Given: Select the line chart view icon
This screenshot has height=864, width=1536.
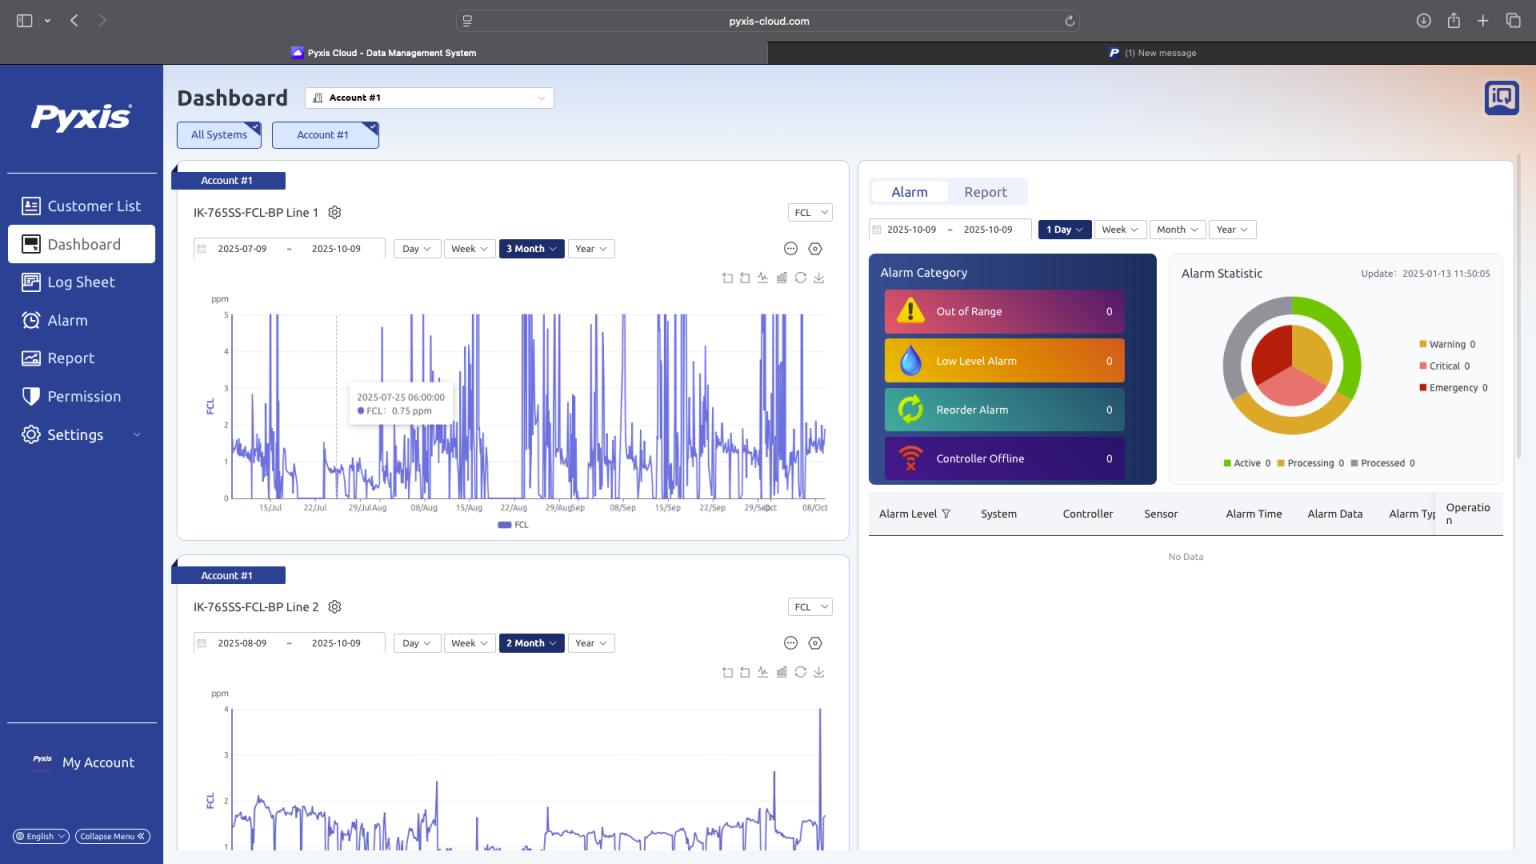Looking at the screenshot, I should click(763, 278).
